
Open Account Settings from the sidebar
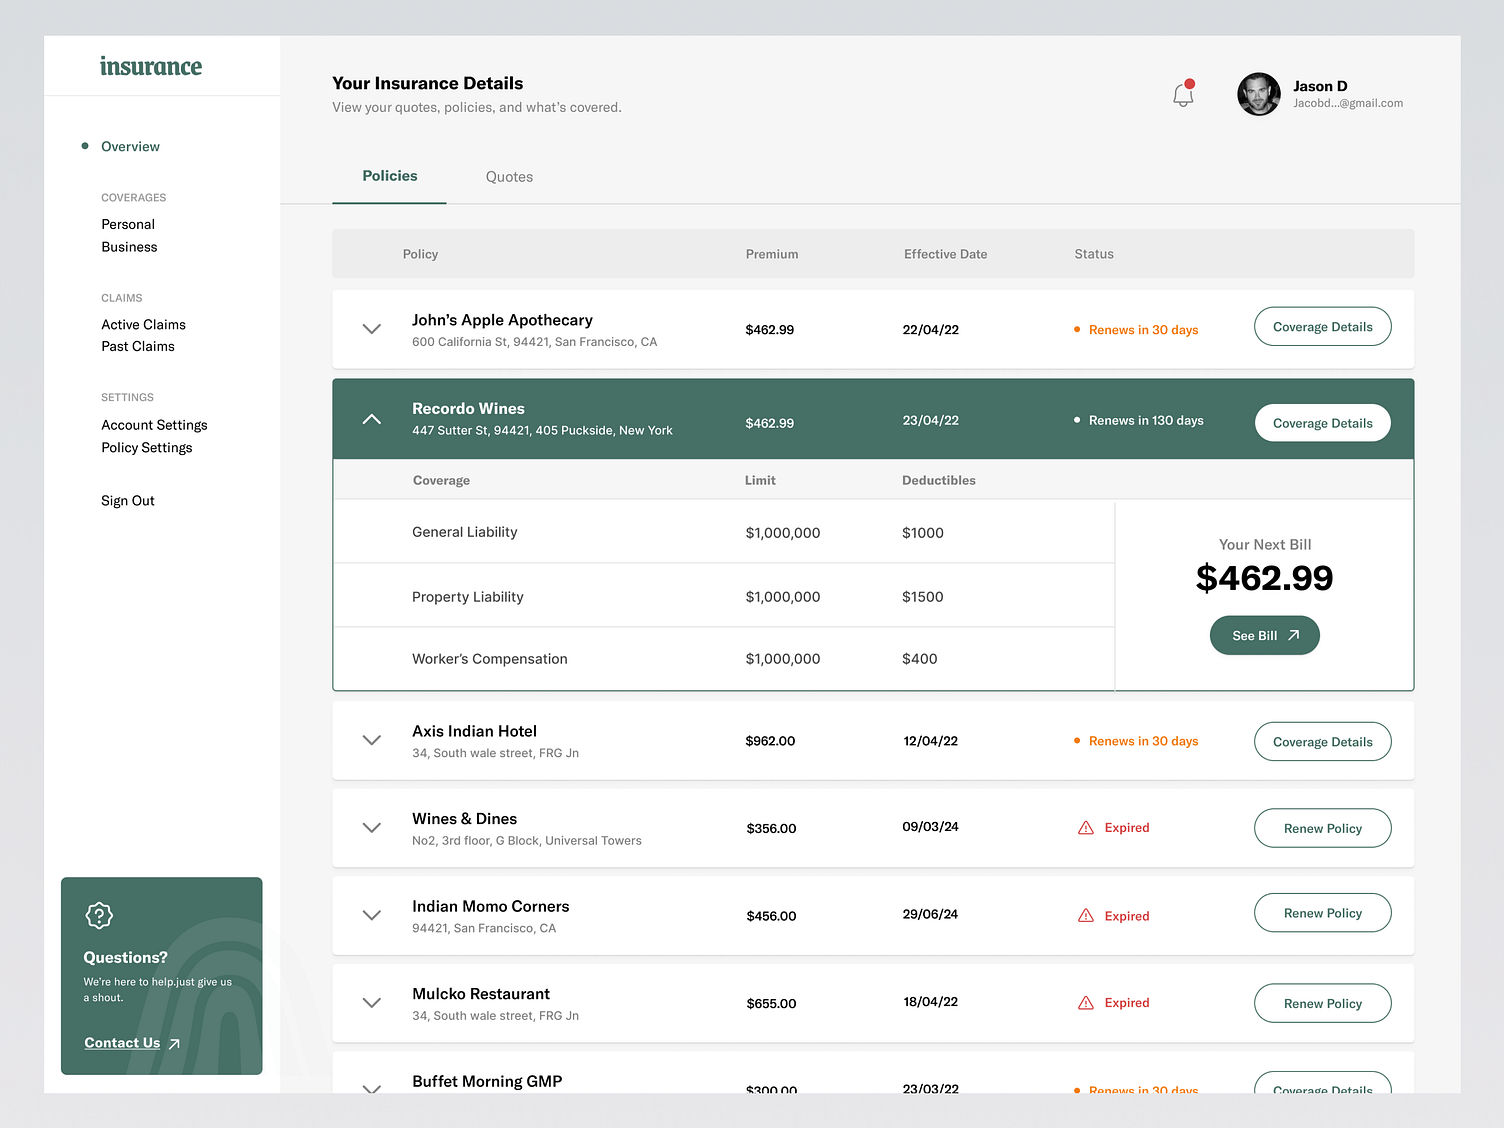[154, 424]
